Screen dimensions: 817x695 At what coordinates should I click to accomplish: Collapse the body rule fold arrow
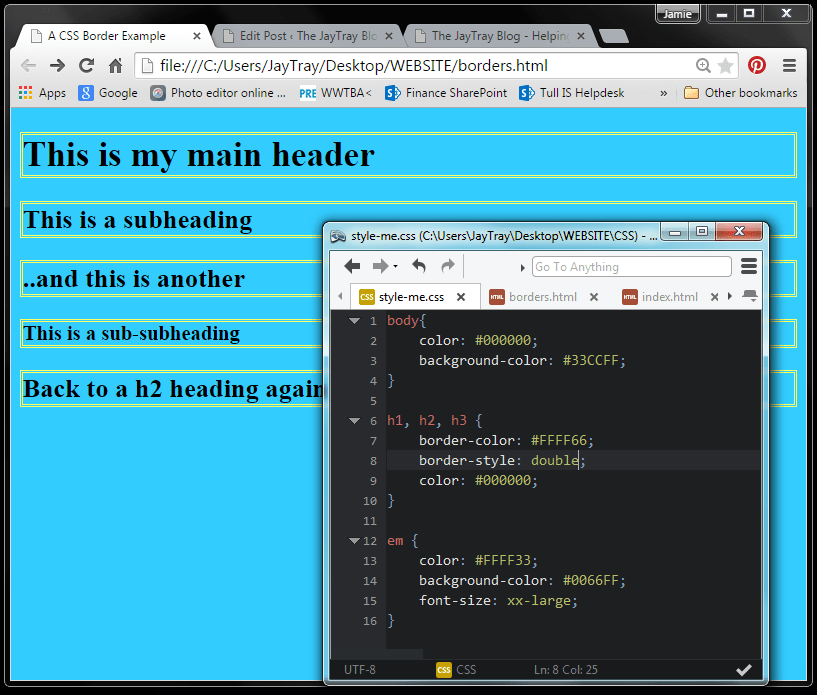[354, 320]
